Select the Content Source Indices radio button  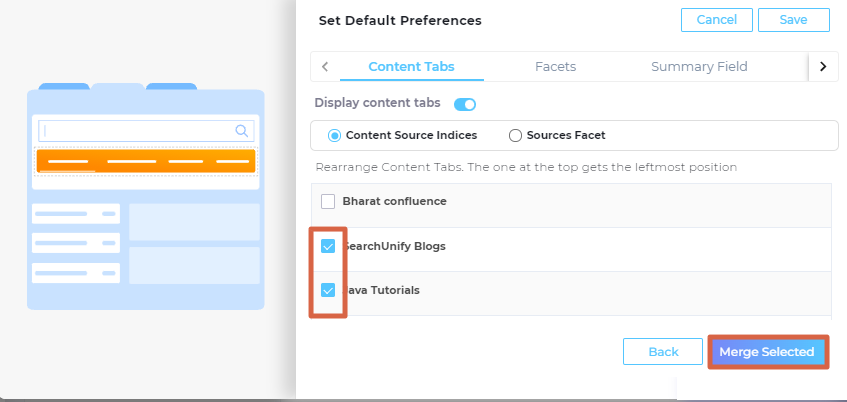[335, 135]
